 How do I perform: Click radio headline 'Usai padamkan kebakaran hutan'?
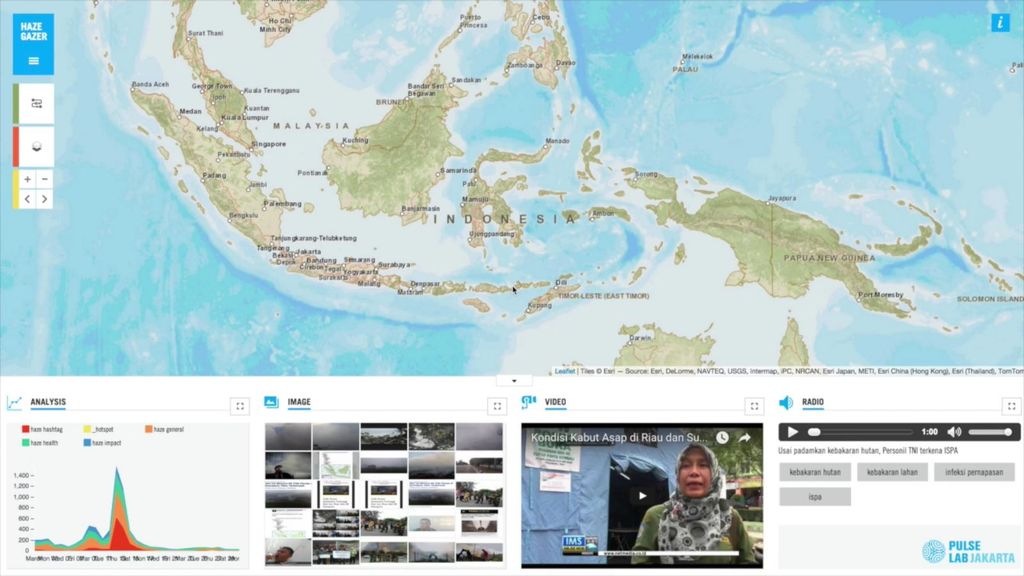coord(867,451)
